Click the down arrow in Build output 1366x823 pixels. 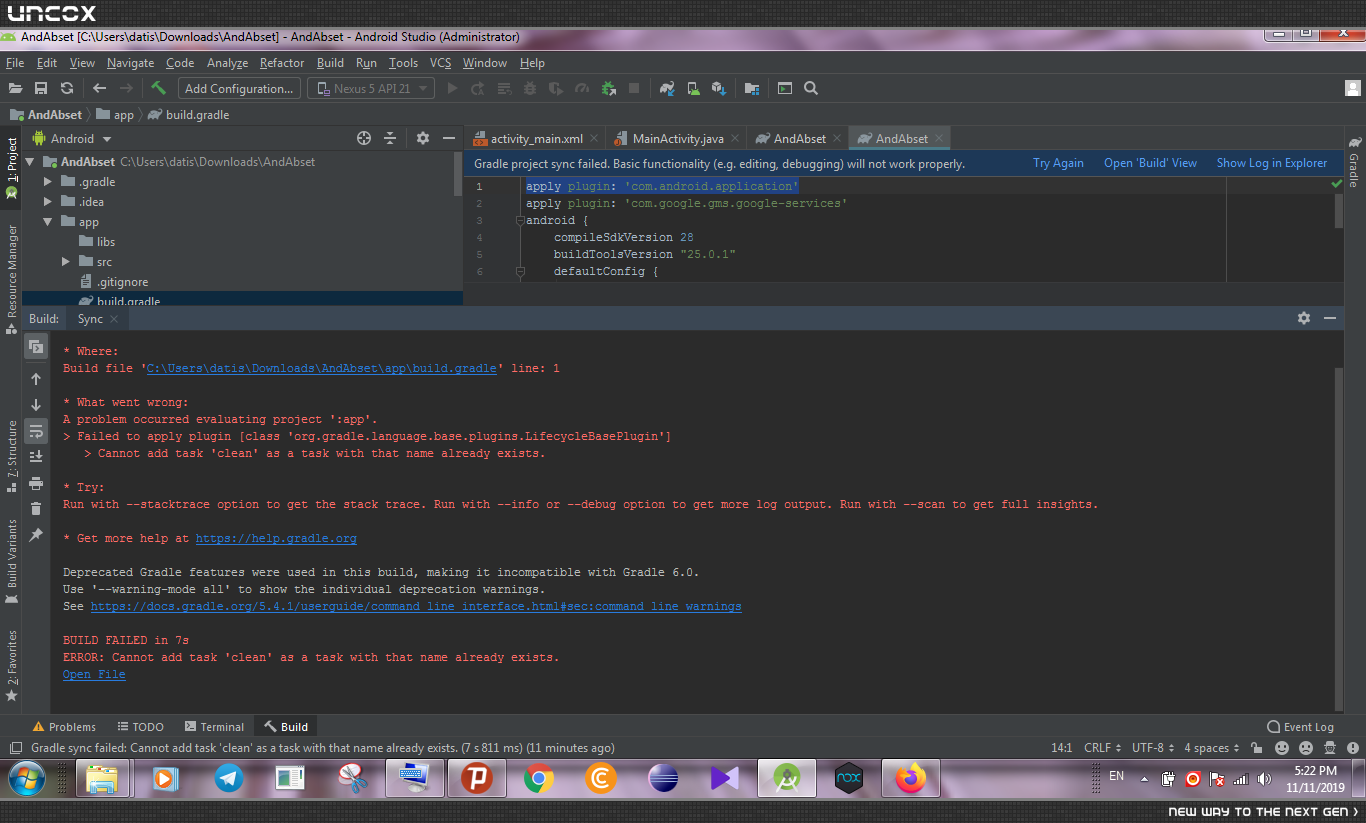(36, 405)
